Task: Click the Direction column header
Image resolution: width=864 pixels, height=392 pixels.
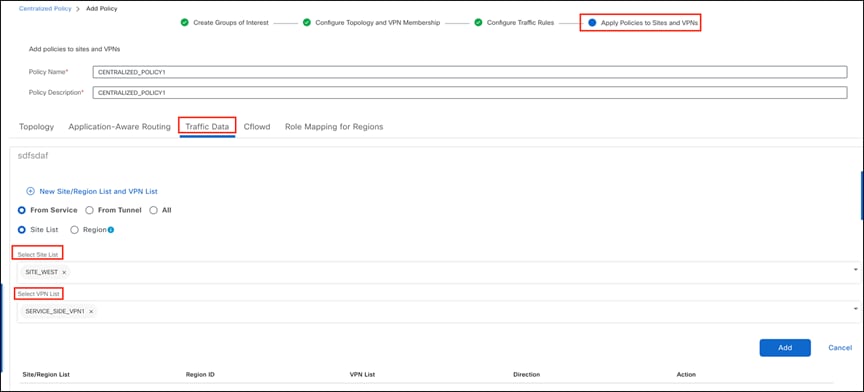Action: click(x=526, y=374)
